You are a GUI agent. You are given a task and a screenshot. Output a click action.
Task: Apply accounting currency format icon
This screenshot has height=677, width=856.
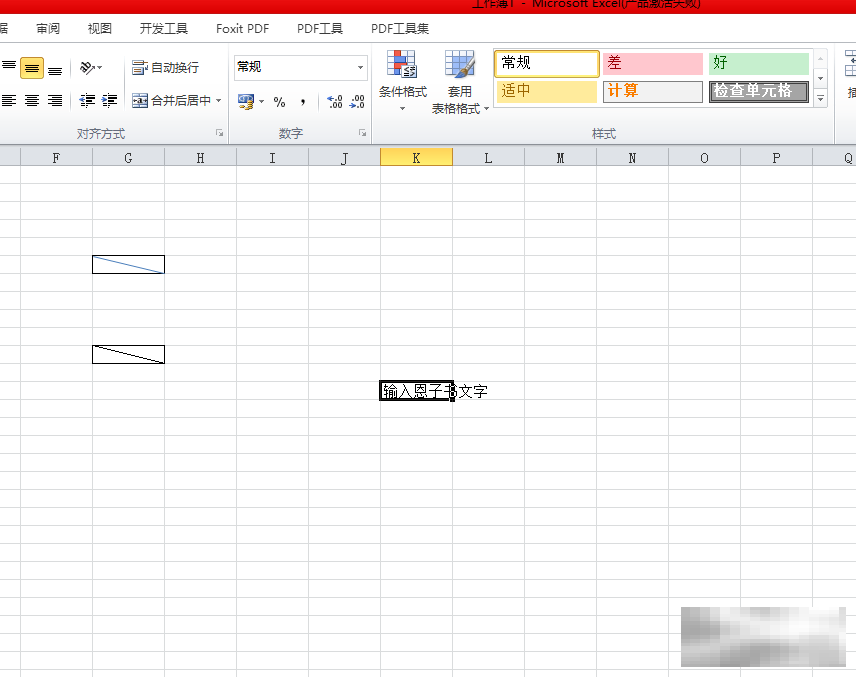pyautogui.click(x=246, y=101)
